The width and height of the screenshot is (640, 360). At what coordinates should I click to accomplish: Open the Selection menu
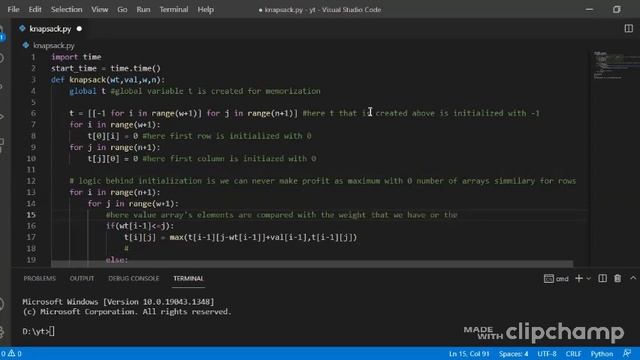[x=67, y=9]
